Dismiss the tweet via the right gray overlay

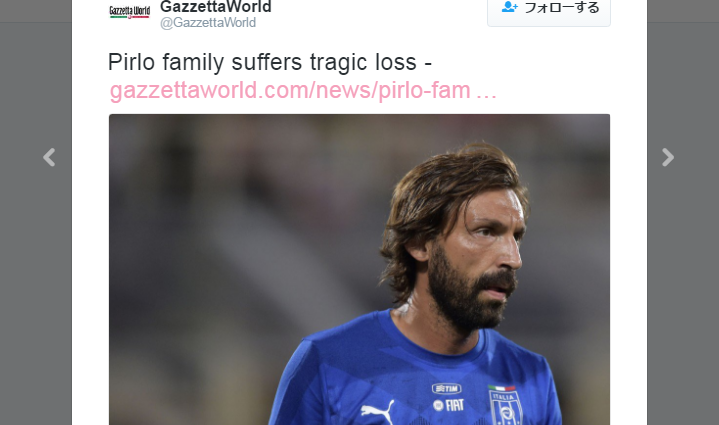(x=683, y=275)
